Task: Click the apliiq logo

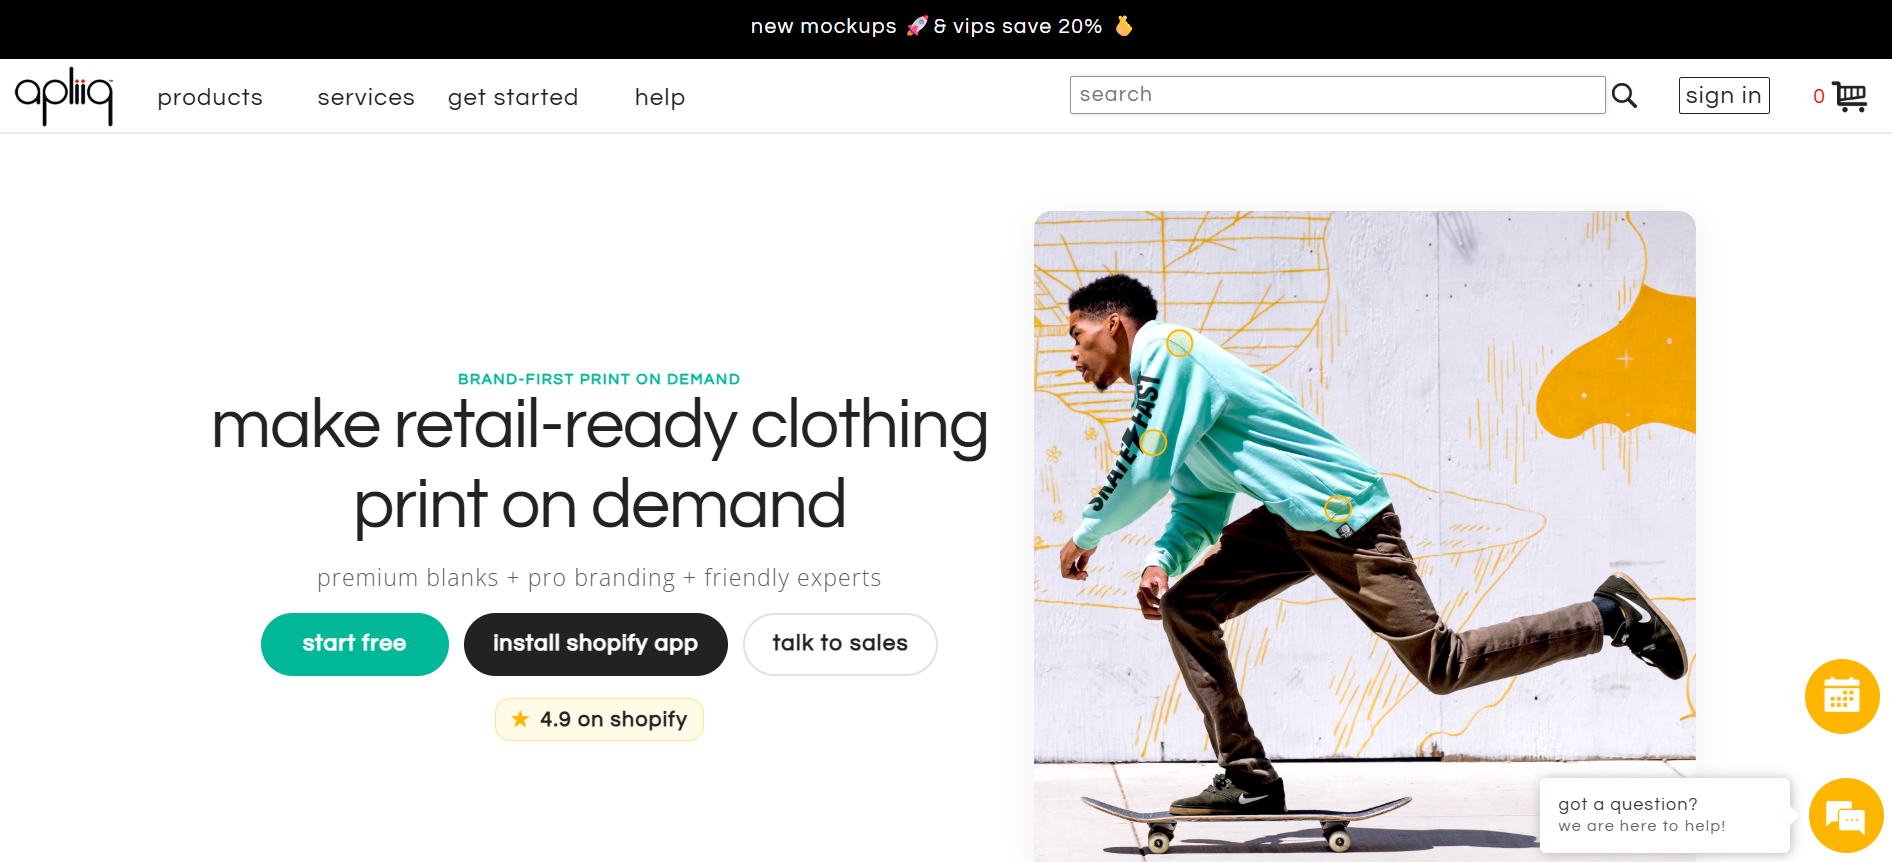Action: (64, 96)
